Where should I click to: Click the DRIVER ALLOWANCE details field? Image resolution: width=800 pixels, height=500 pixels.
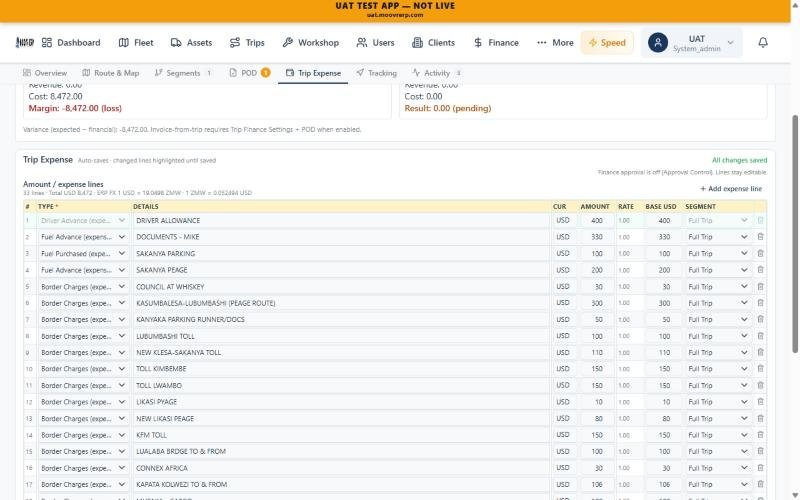pos(341,220)
